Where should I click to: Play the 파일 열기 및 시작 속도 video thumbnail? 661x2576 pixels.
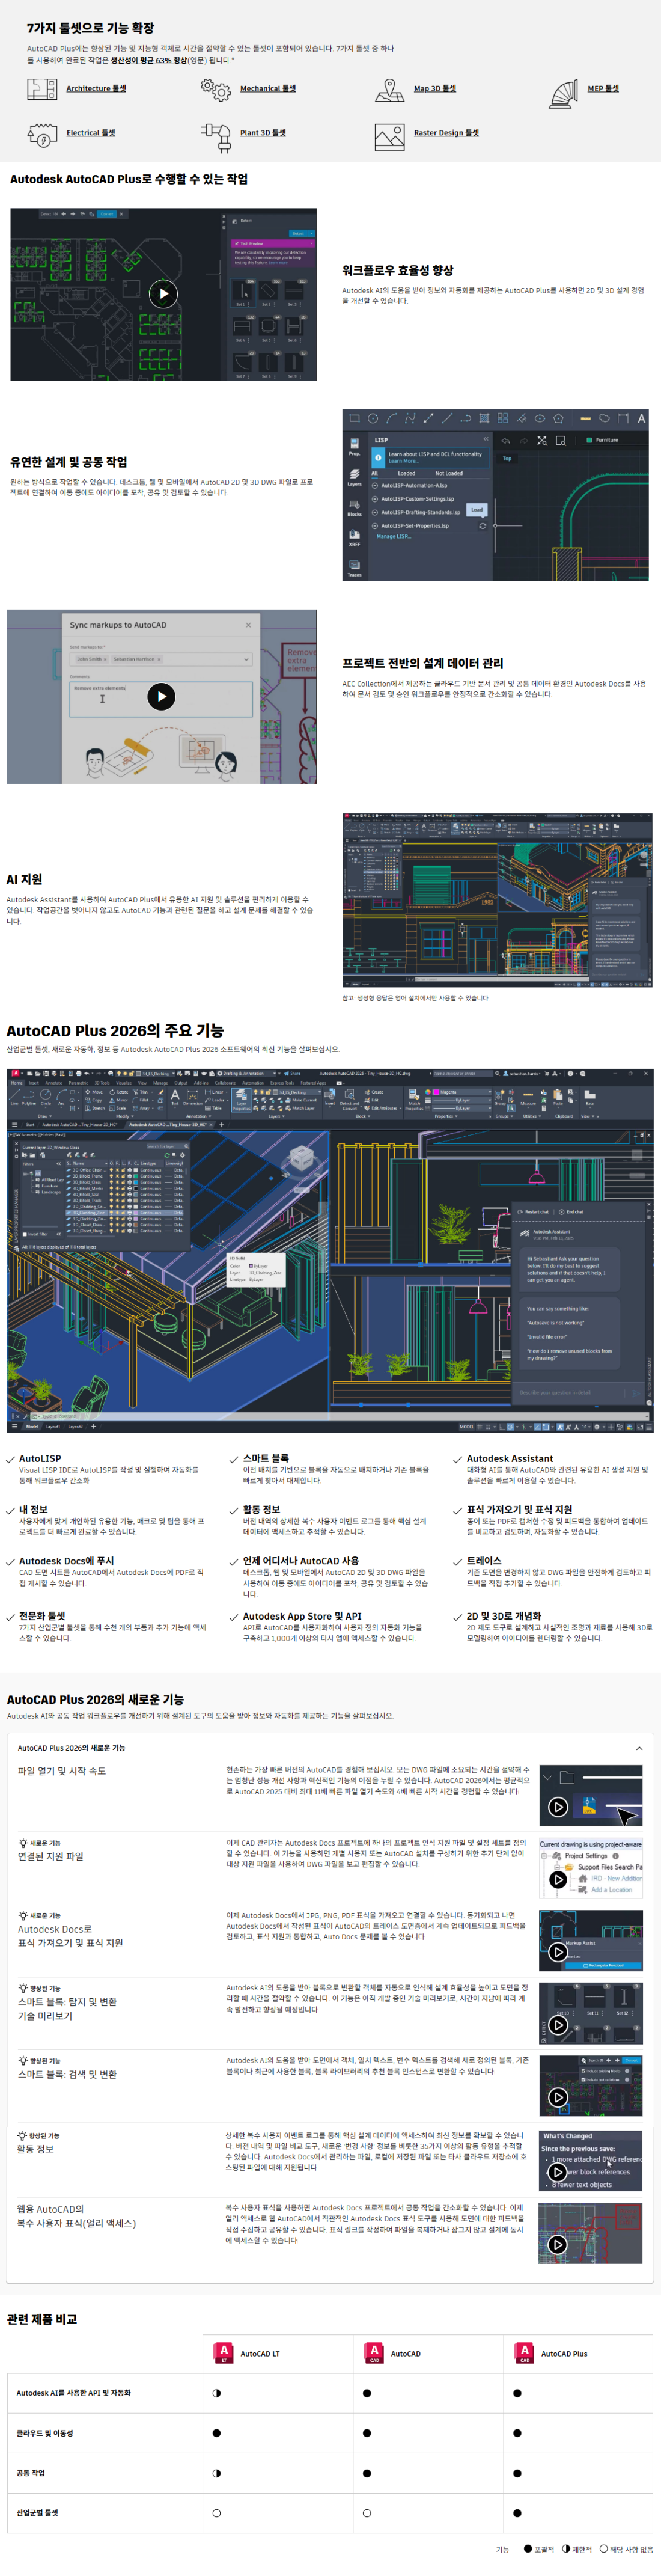point(558,1806)
